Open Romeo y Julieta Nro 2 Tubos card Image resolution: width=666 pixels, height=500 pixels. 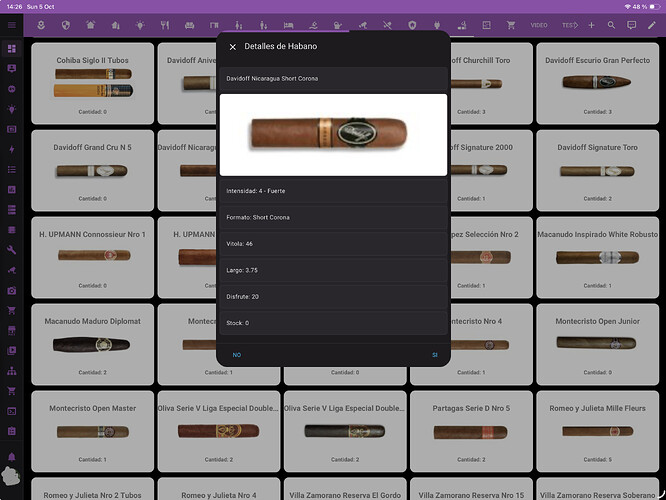pyautogui.click(x=92, y=489)
